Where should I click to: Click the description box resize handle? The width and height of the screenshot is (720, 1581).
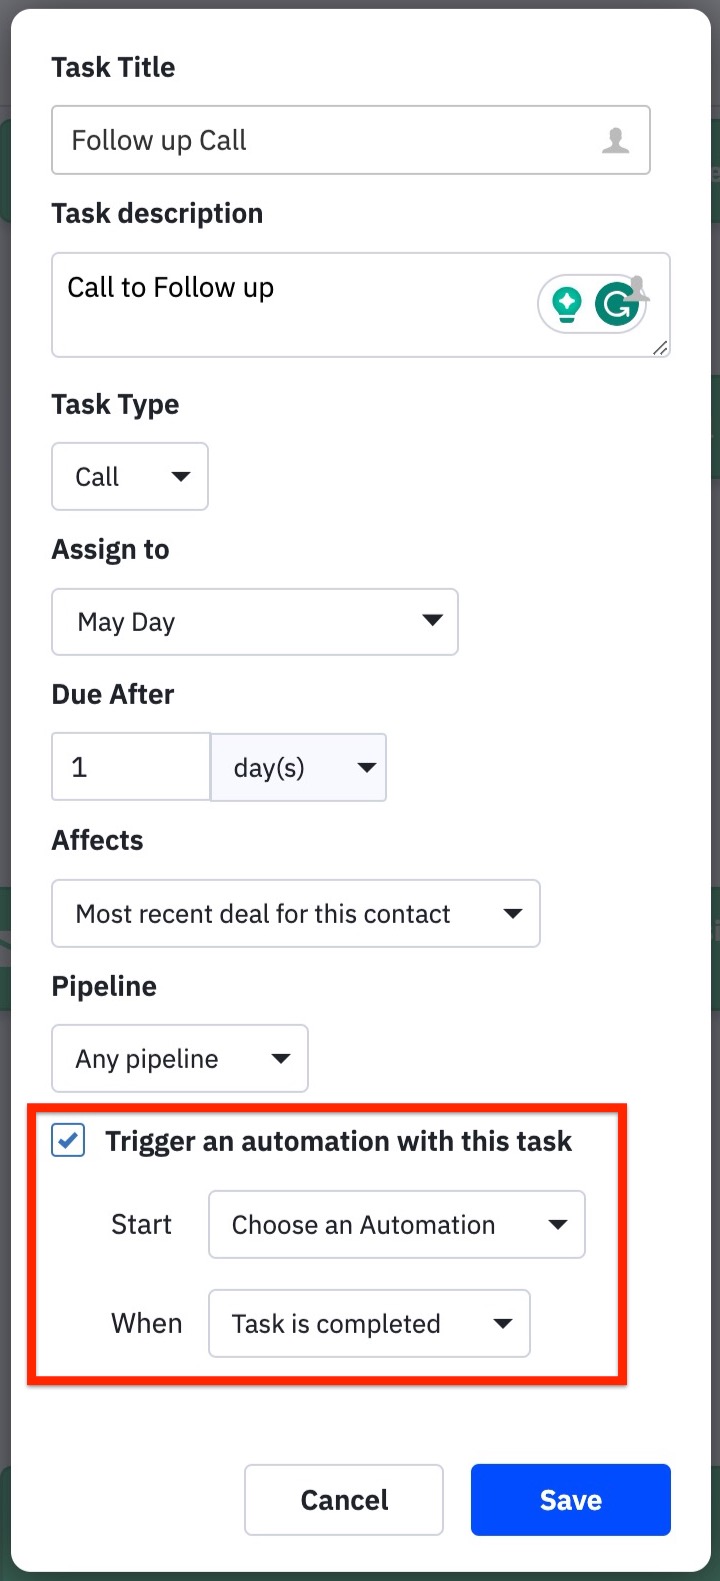(662, 349)
